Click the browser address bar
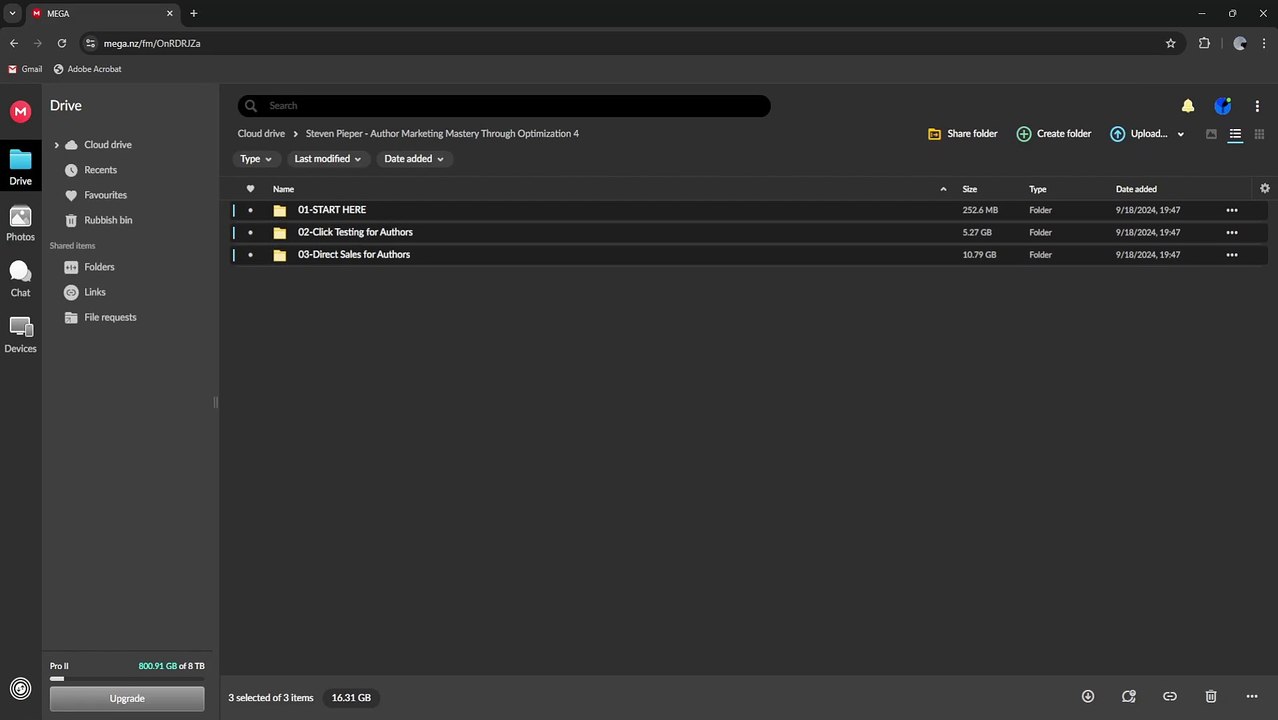Screen dimensions: 1278x720 (x=630, y=43)
